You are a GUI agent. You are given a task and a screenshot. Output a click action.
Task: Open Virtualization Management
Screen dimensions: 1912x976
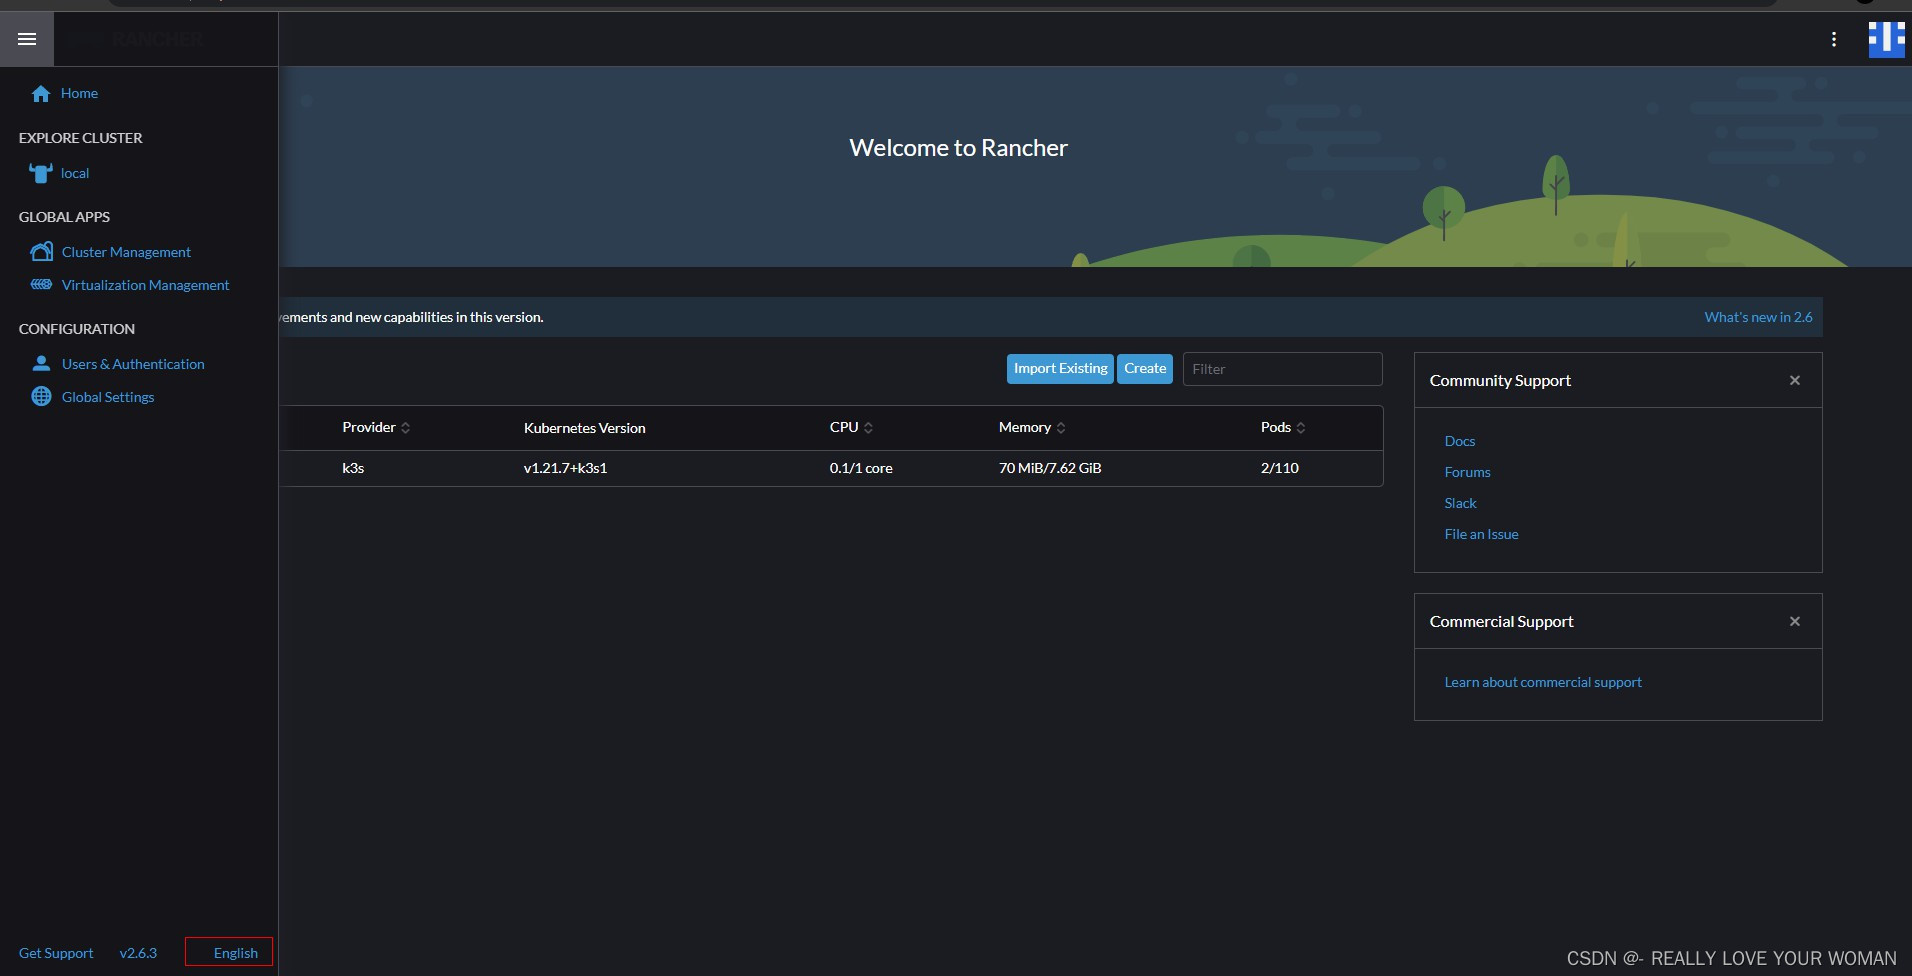tap(145, 285)
